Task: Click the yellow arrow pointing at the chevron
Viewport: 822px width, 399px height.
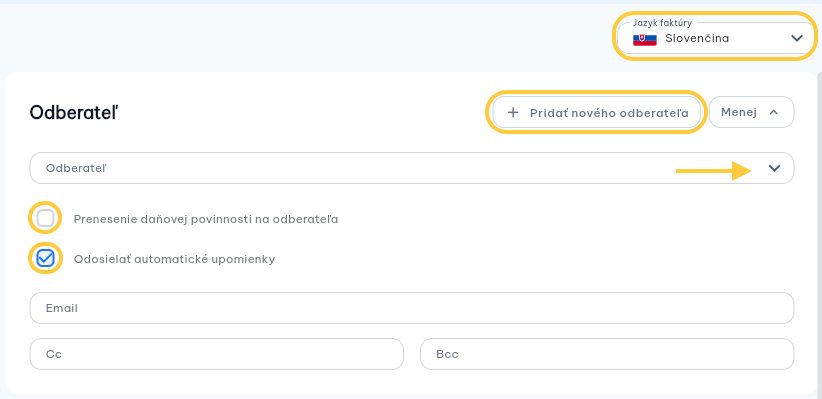Action: [x=714, y=171]
